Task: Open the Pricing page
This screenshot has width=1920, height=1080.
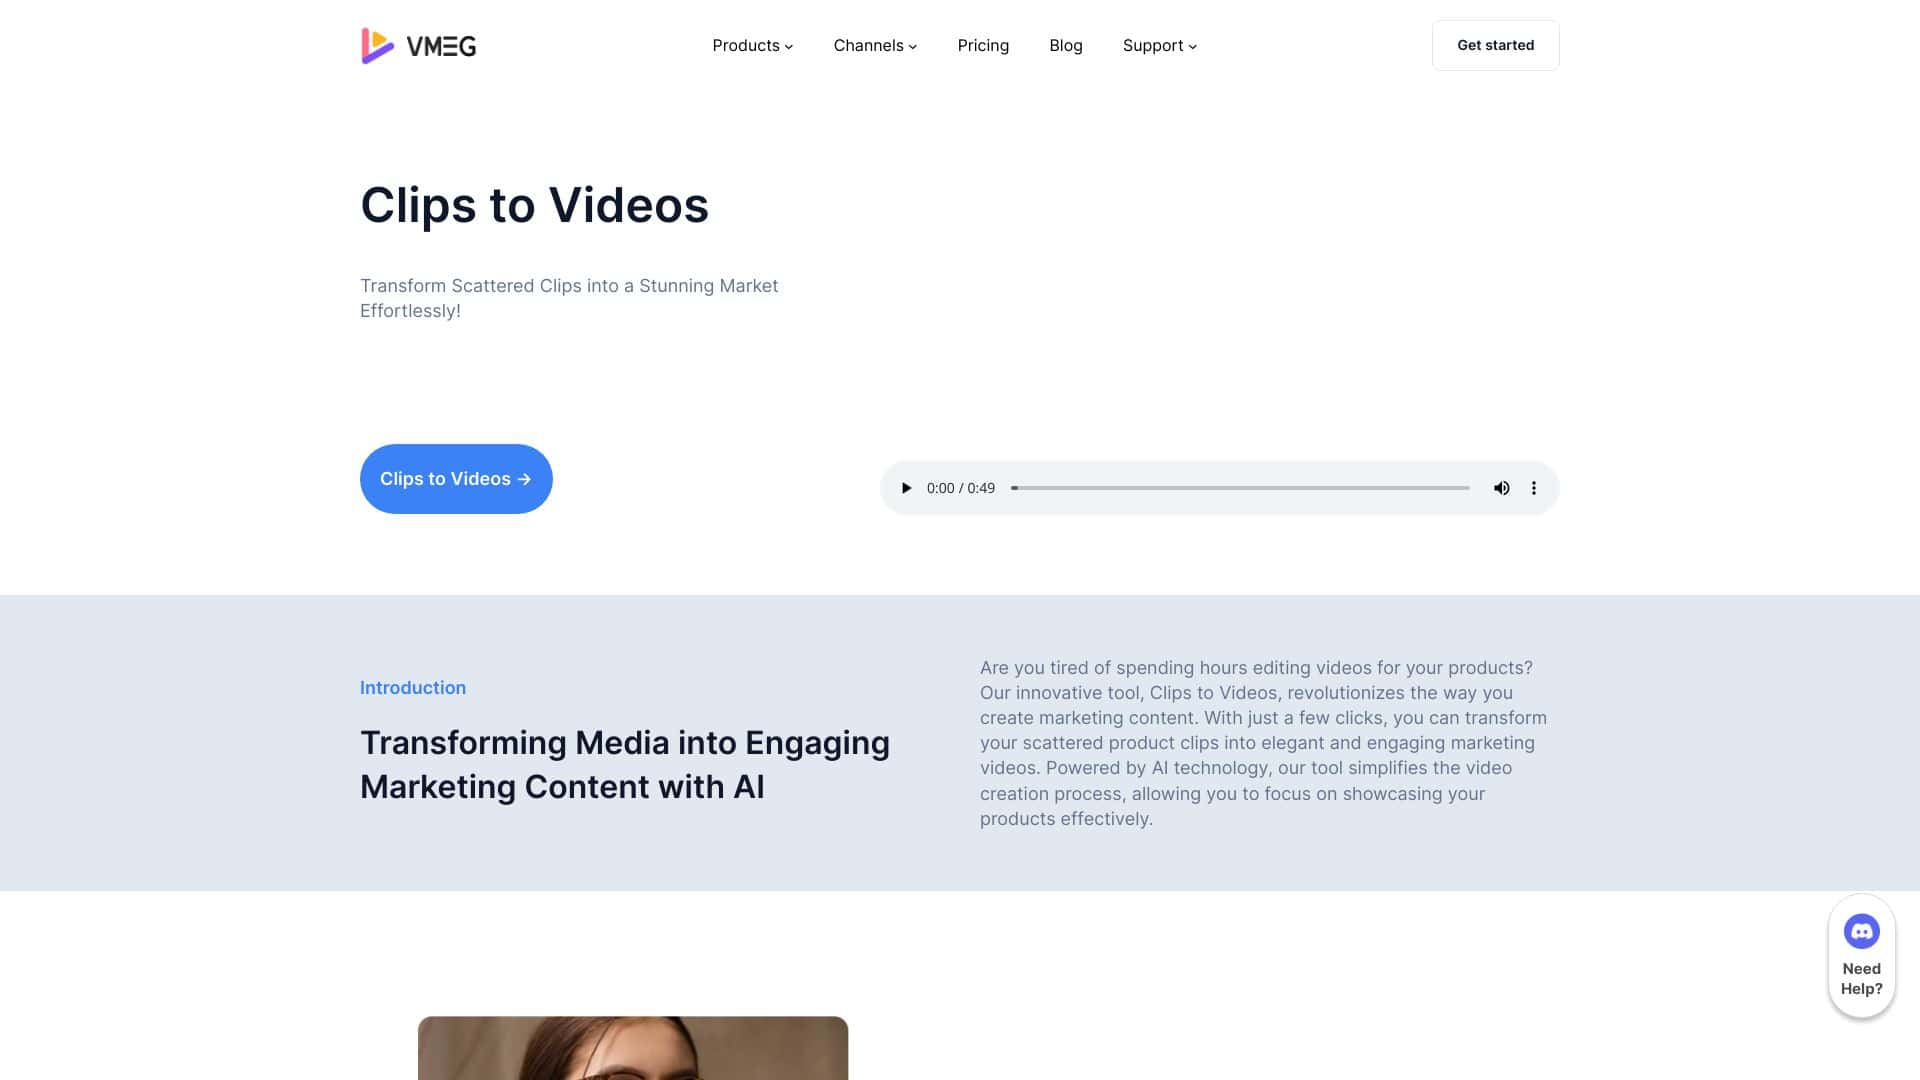Action: pos(983,45)
